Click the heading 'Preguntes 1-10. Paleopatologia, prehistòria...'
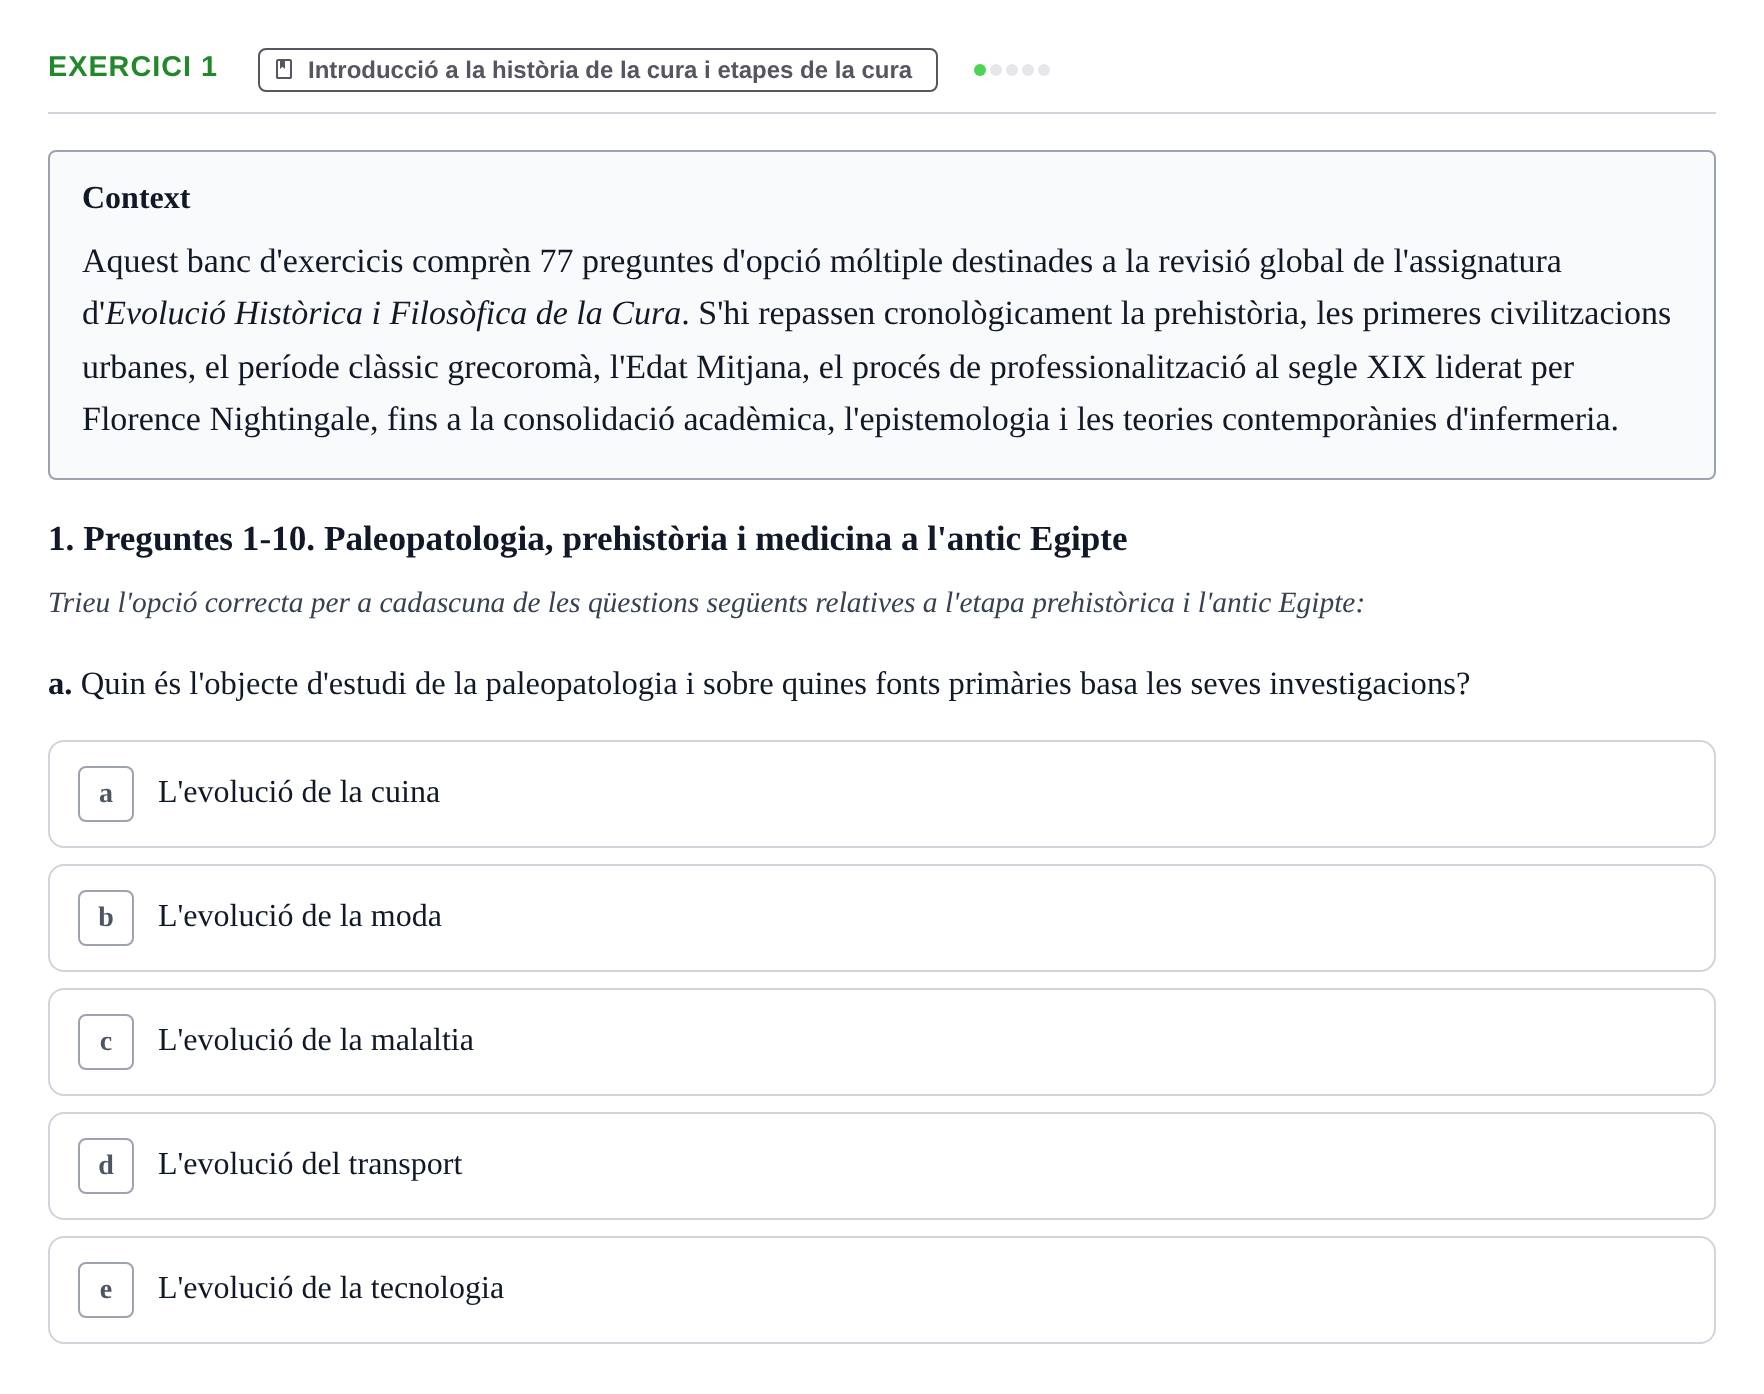The height and width of the screenshot is (1394, 1764). [x=588, y=539]
